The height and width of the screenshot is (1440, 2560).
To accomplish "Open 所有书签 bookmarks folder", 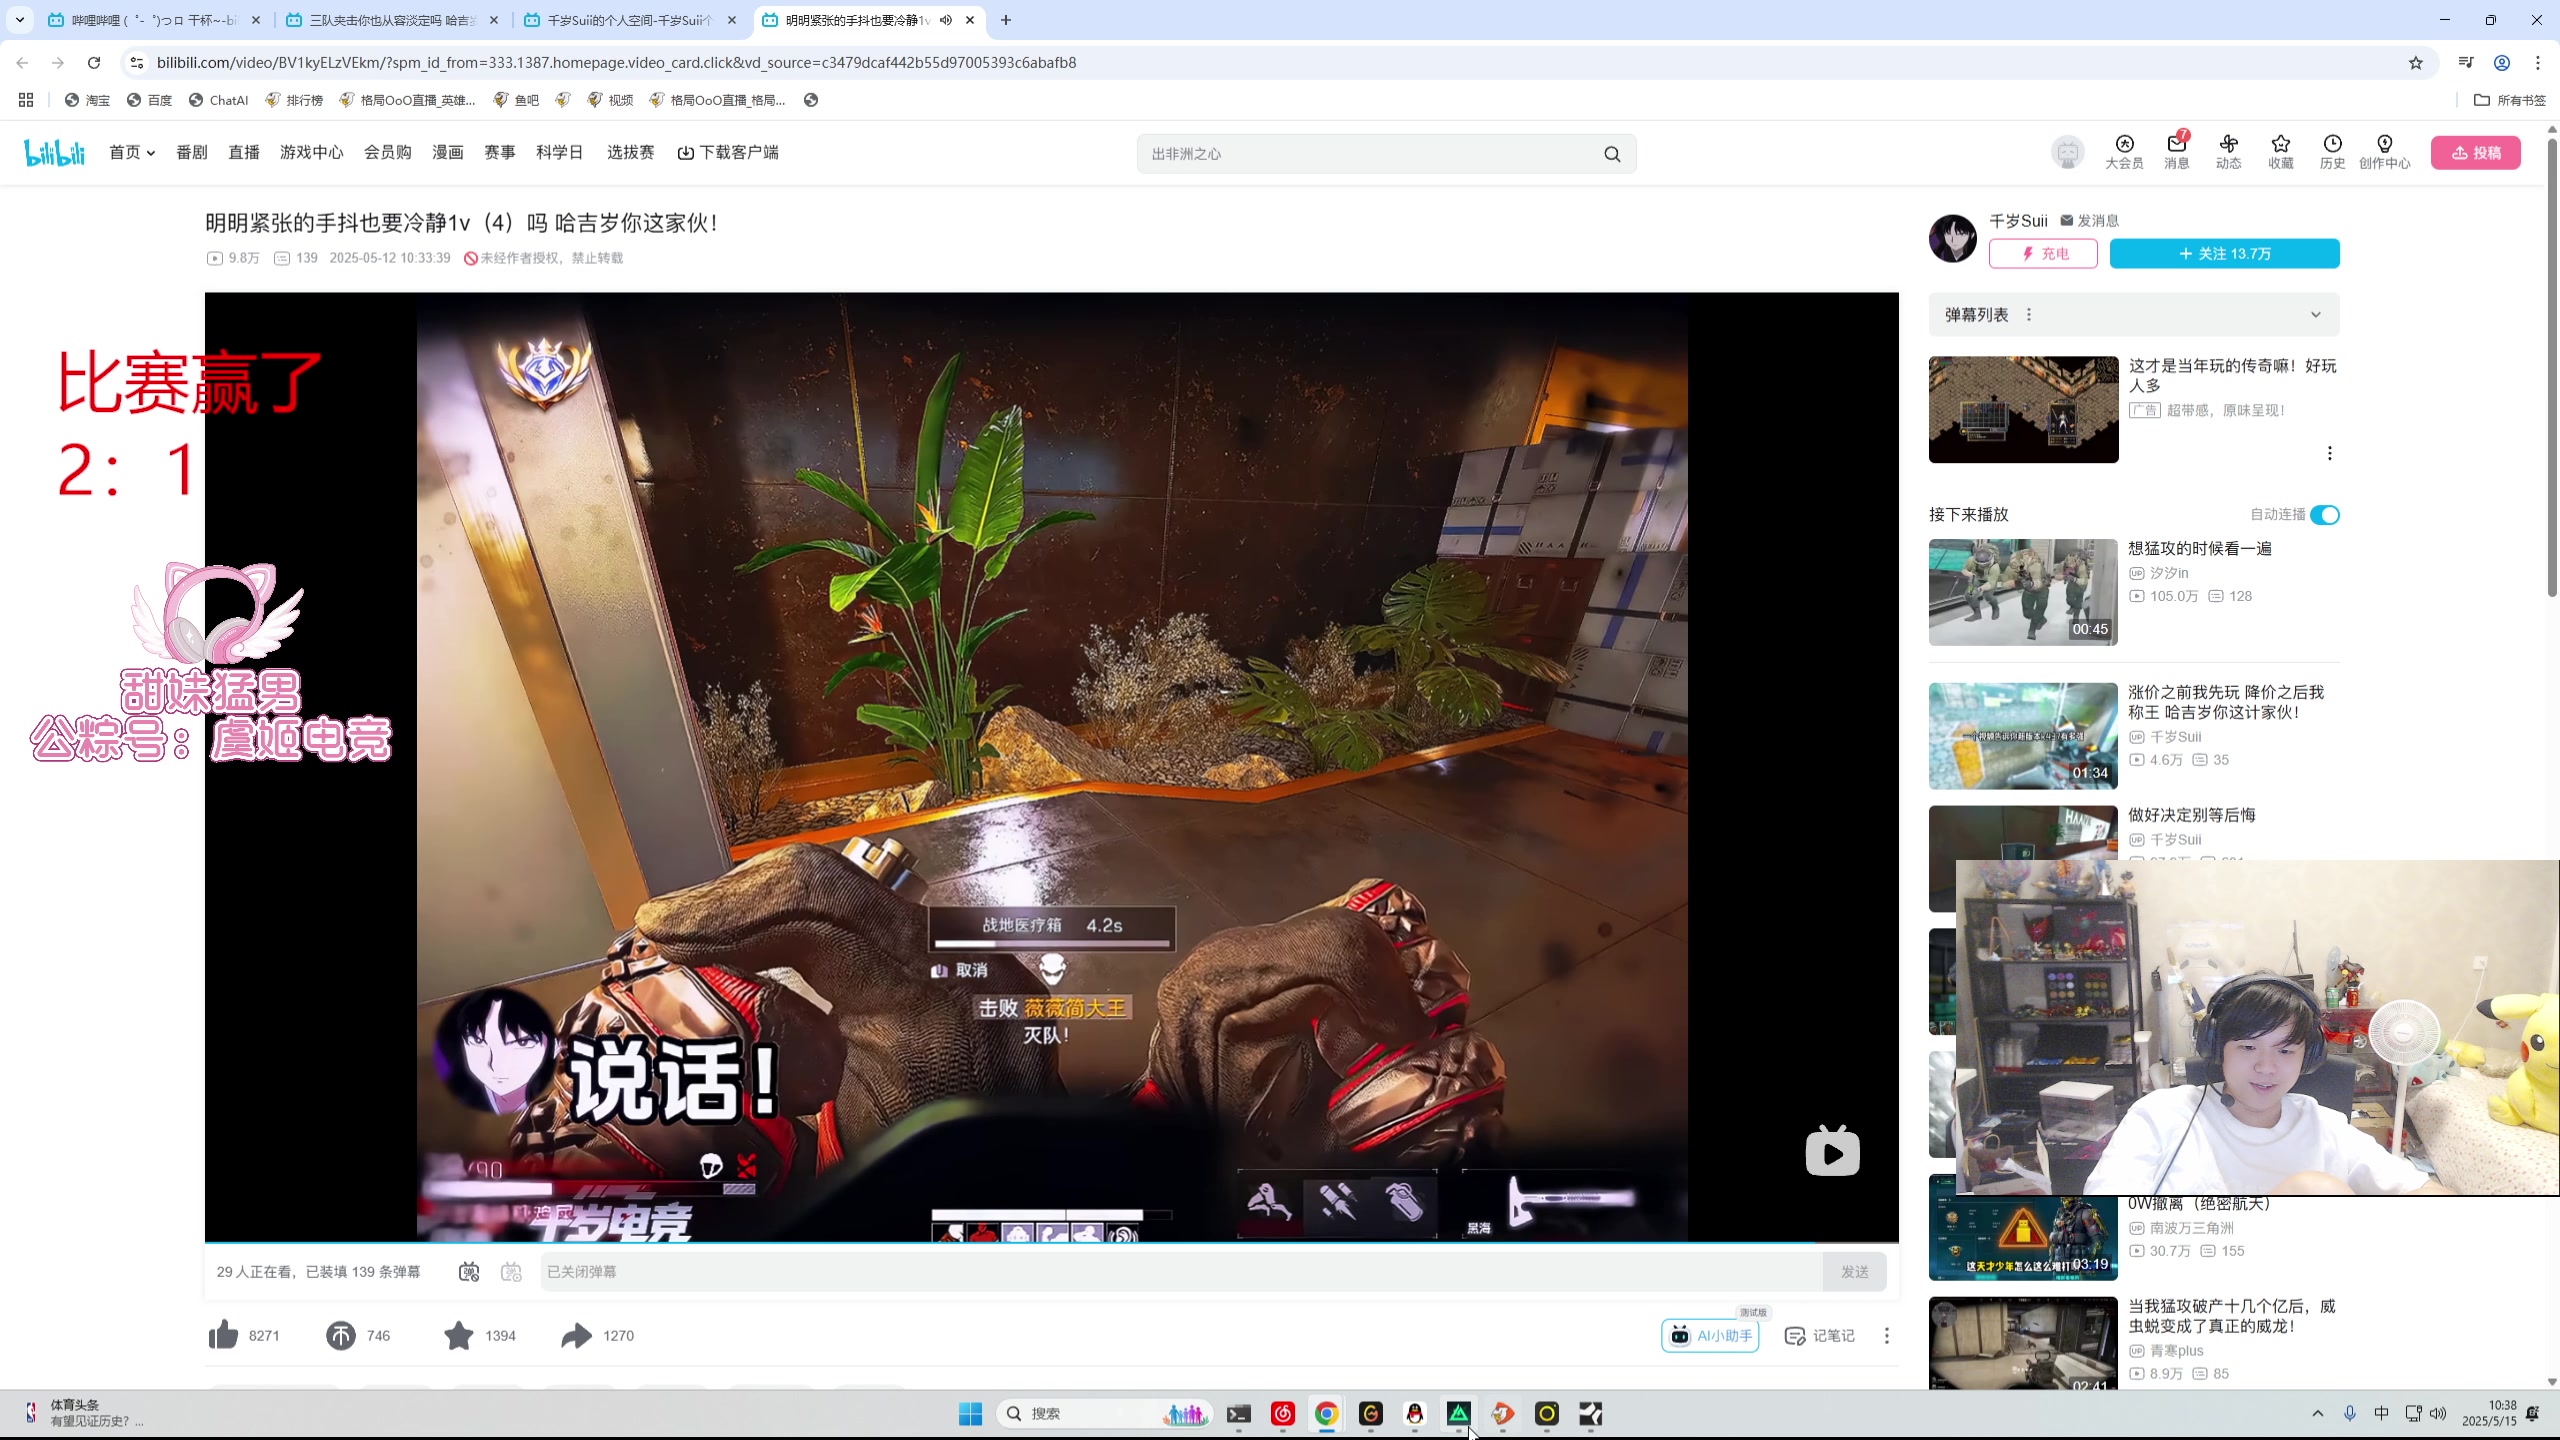I will [2510, 100].
